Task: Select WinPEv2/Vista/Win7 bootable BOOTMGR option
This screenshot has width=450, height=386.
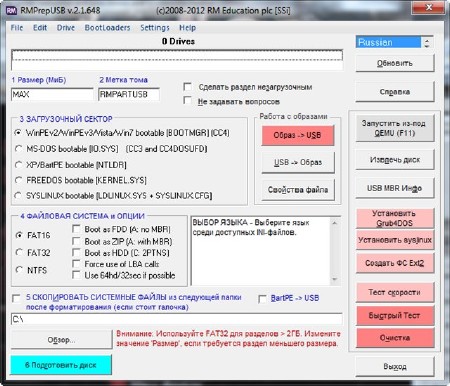Action: tap(18, 133)
